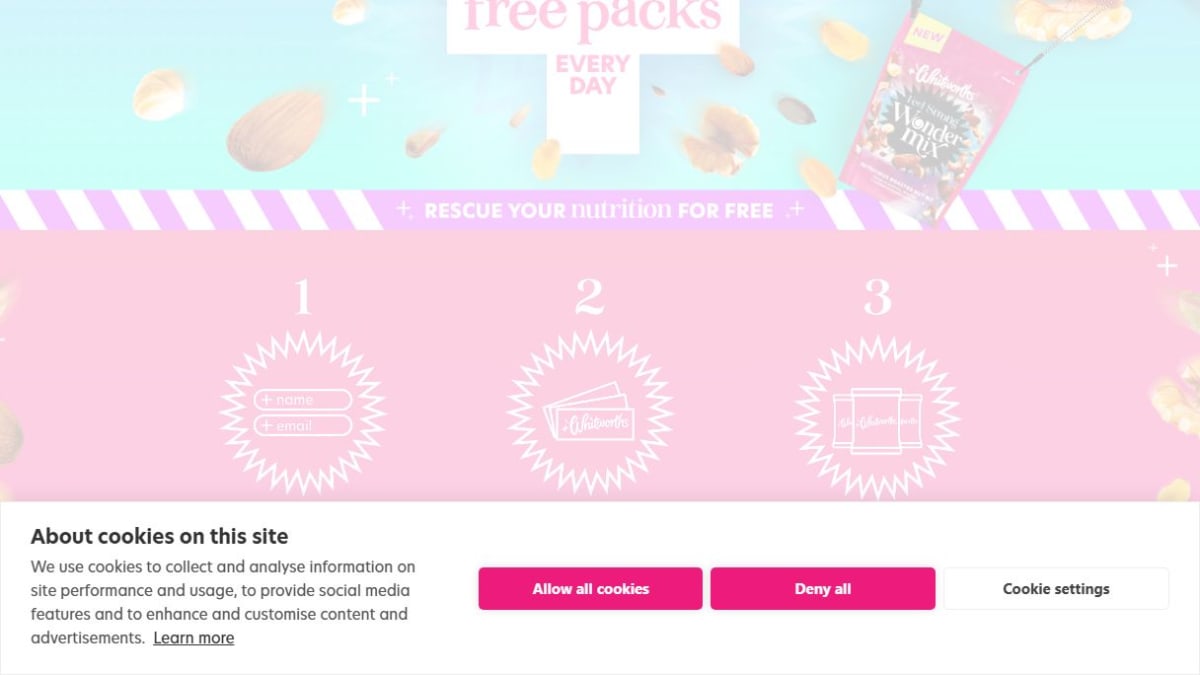The height and width of the screenshot is (675, 1200).
Task: Select the Deny all button
Action: [823, 589]
